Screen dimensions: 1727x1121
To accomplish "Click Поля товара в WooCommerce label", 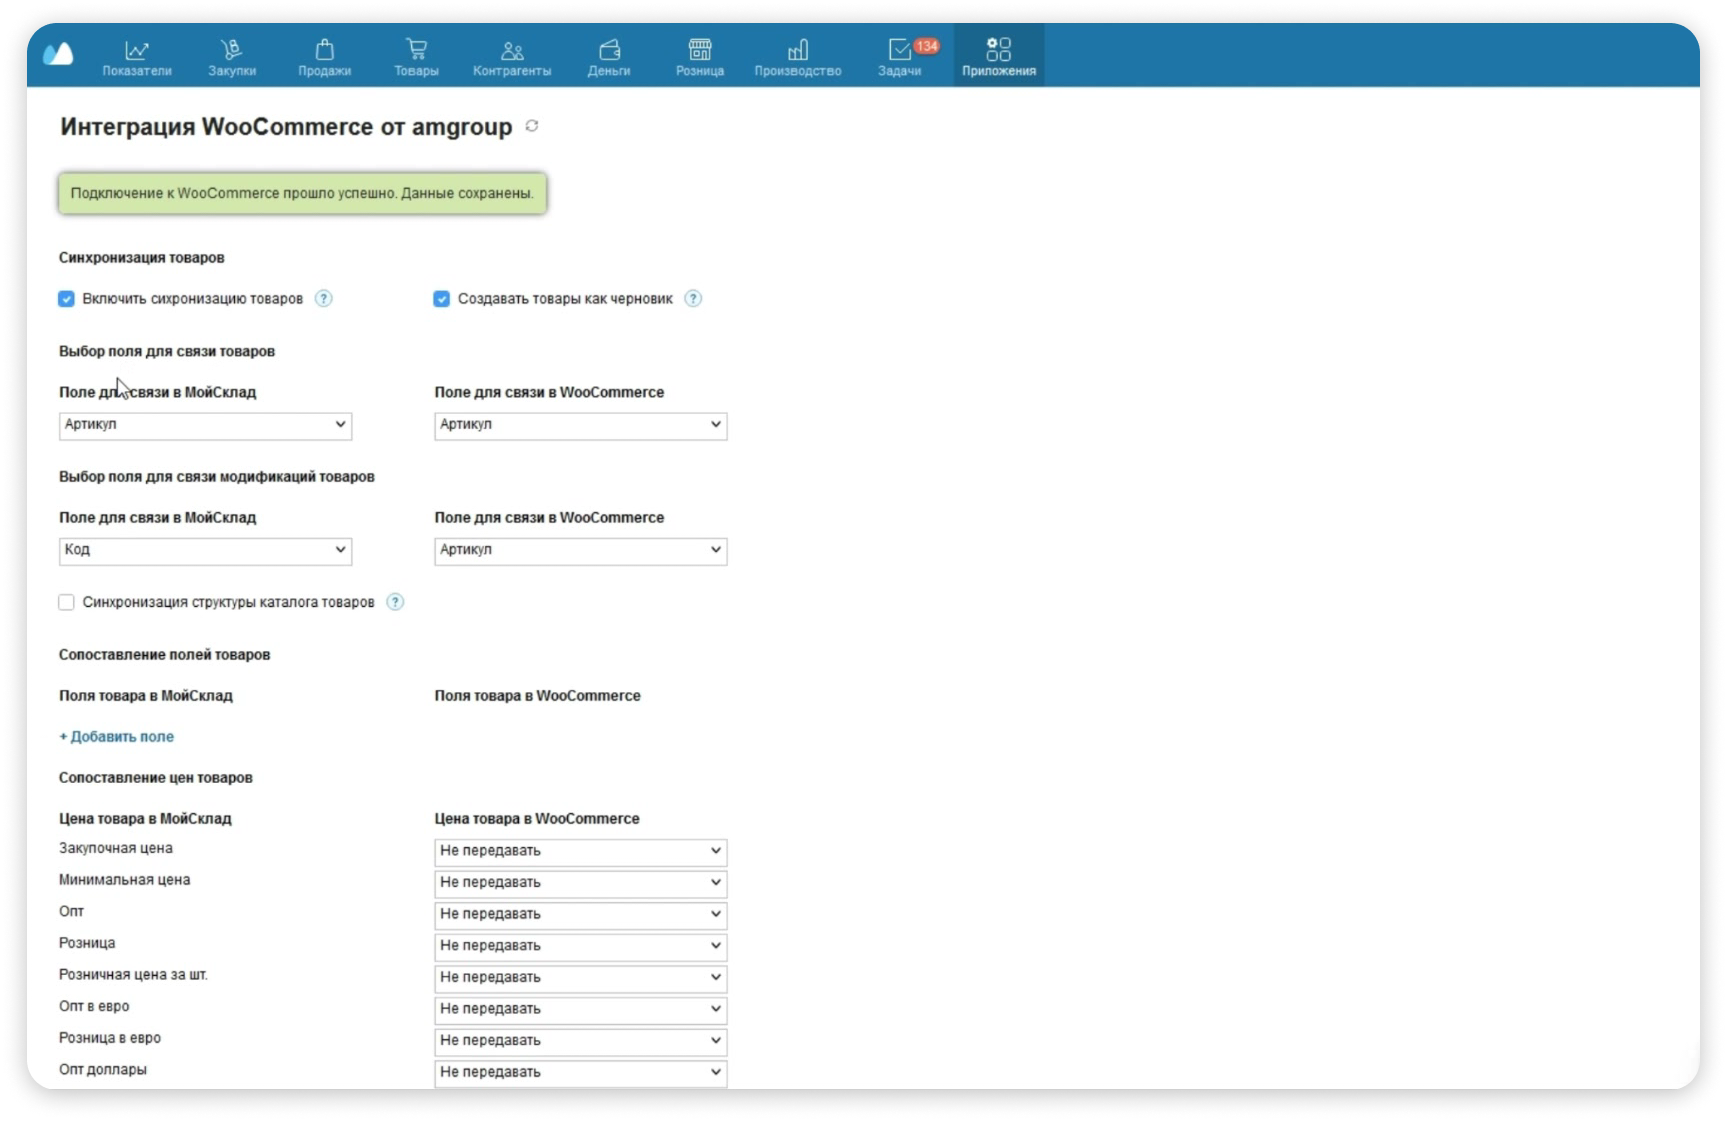I will 537,696.
